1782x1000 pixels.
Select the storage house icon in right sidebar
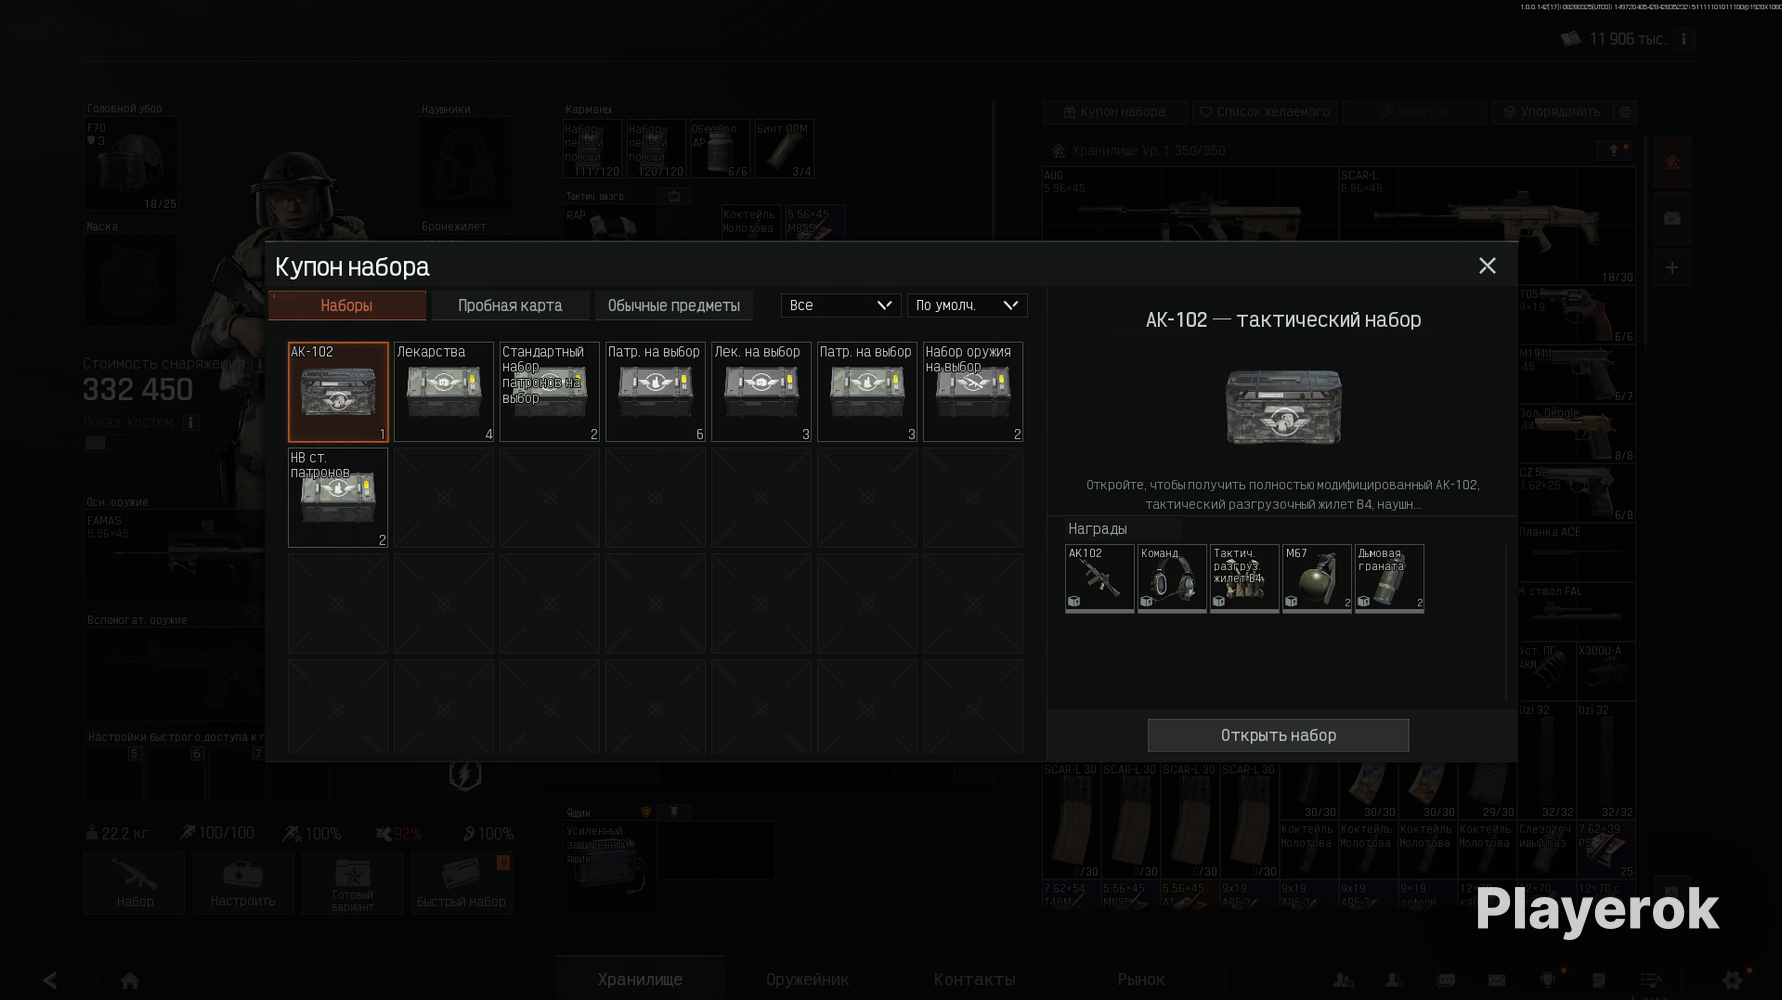1672,162
